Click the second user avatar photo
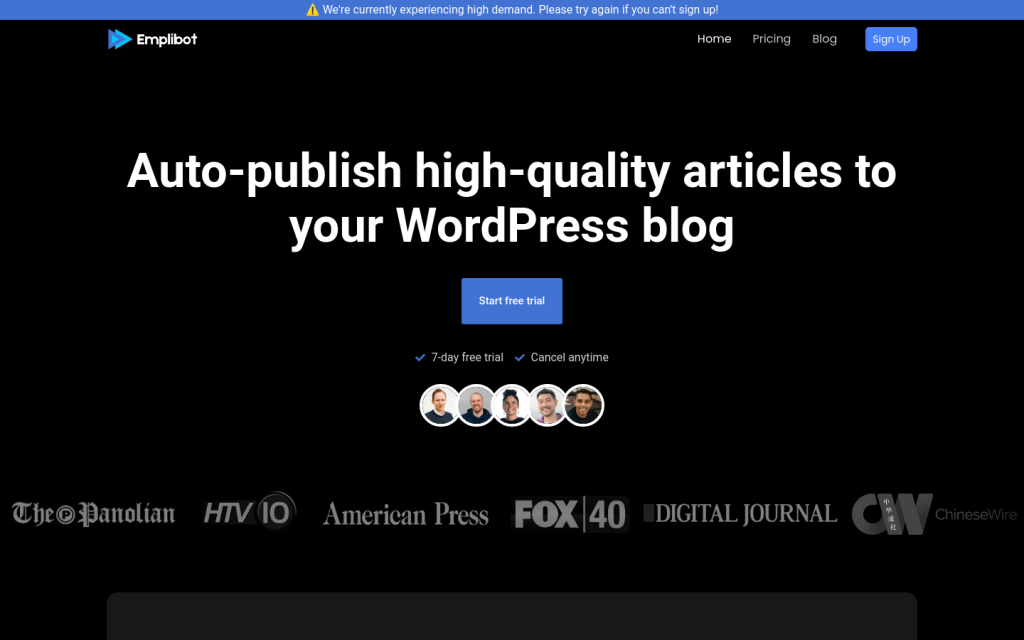This screenshot has width=1024, height=640. tap(476, 405)
